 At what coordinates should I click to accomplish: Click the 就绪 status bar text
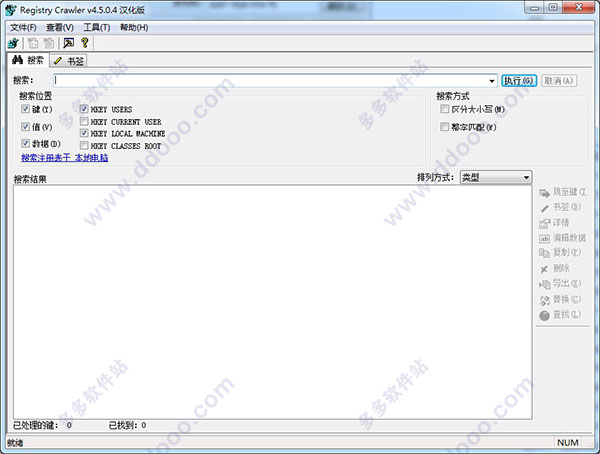coord(15,443)
